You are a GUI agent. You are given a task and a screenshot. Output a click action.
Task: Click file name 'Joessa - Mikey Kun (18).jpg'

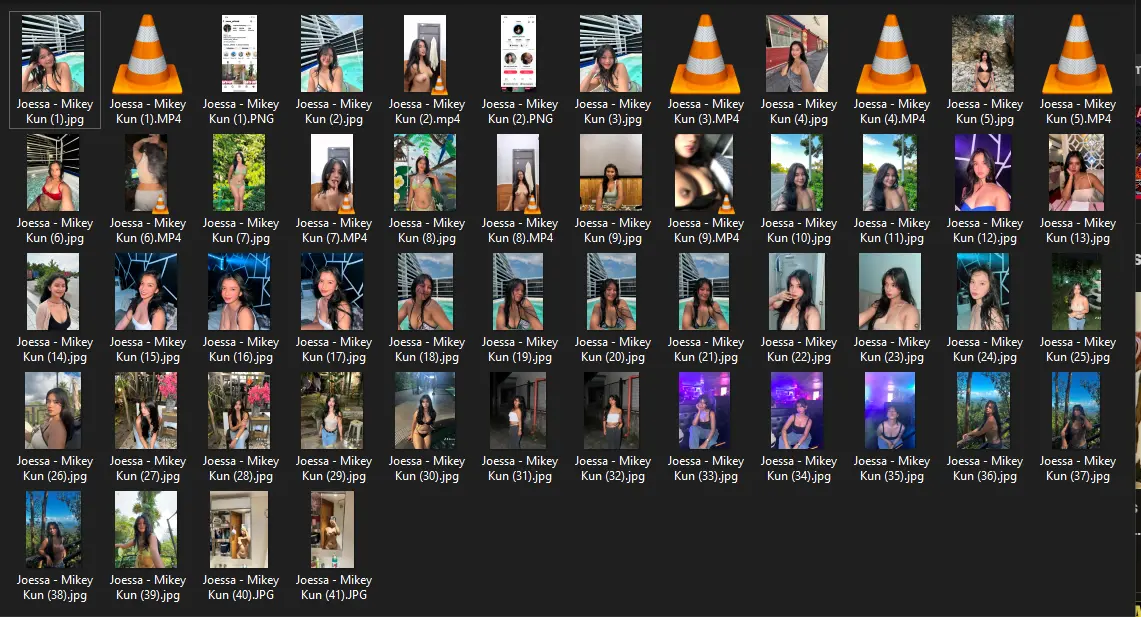(427, 349)
